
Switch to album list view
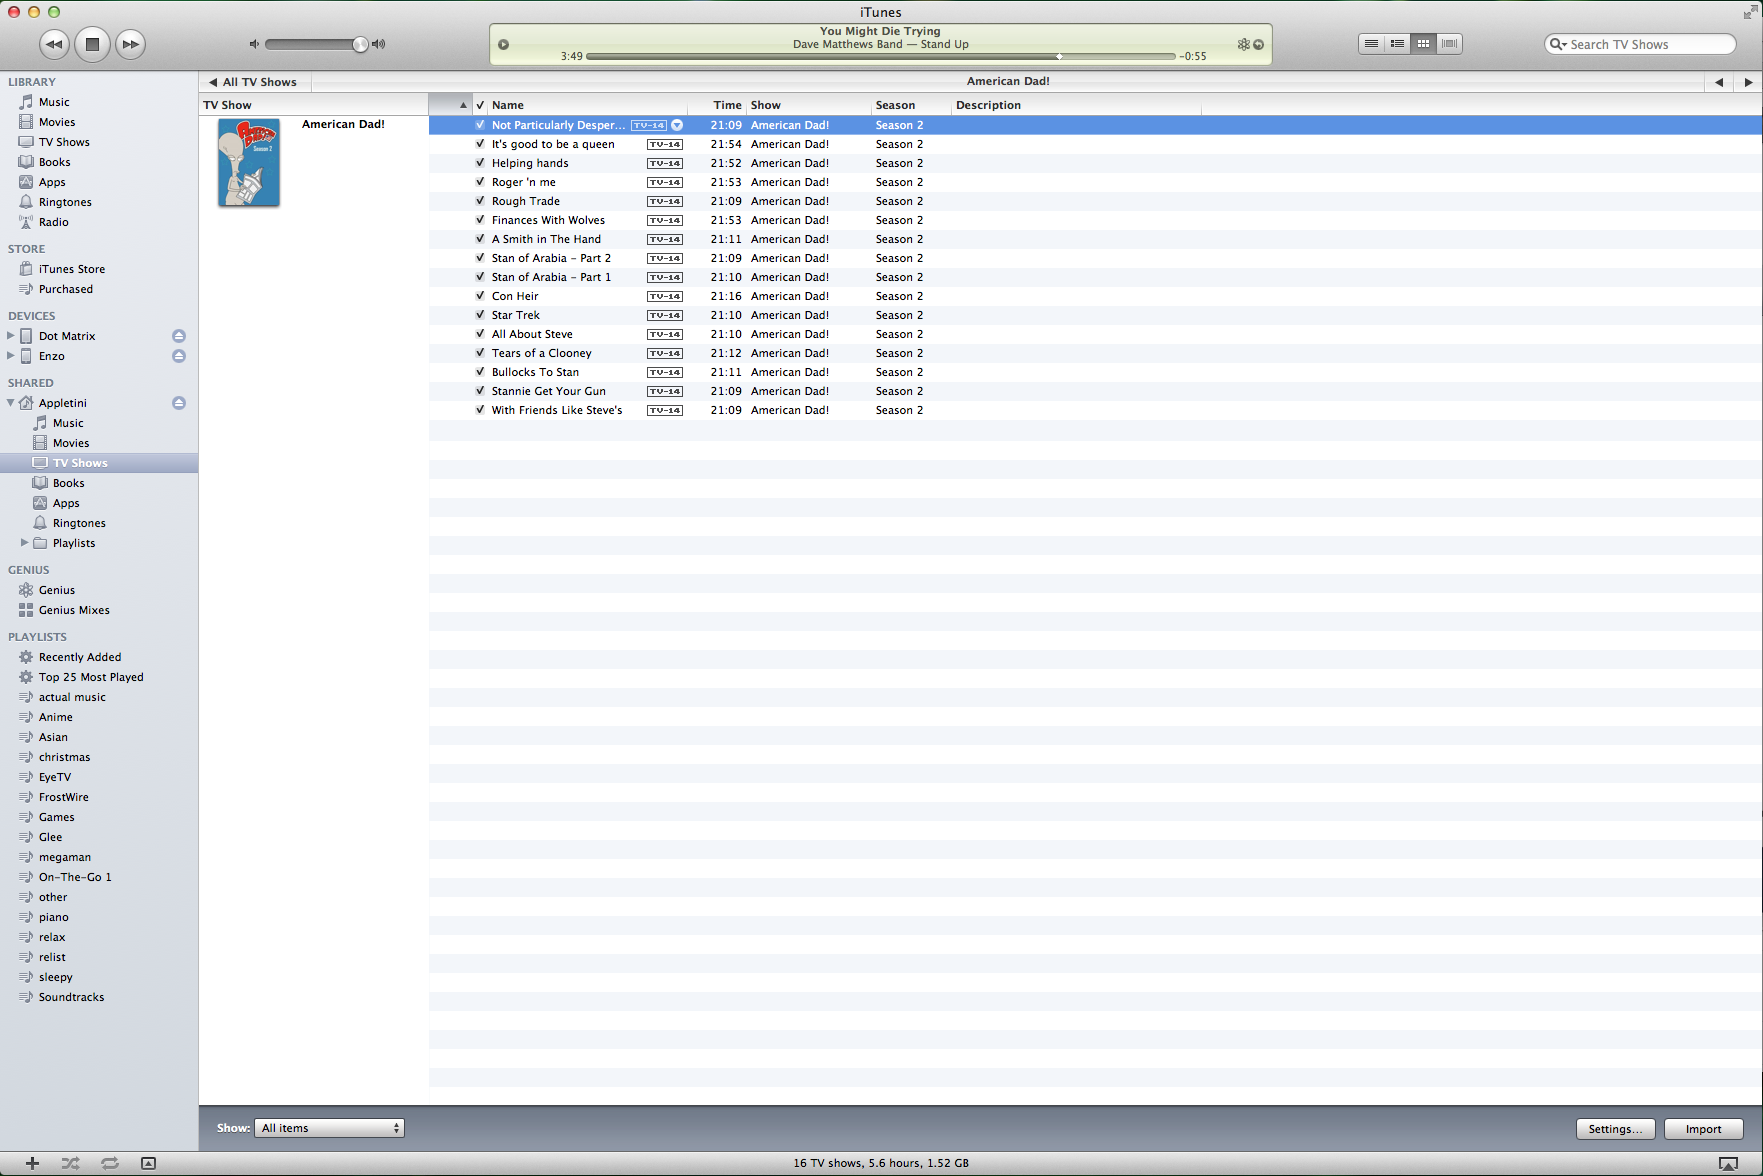click(1398, 44)
